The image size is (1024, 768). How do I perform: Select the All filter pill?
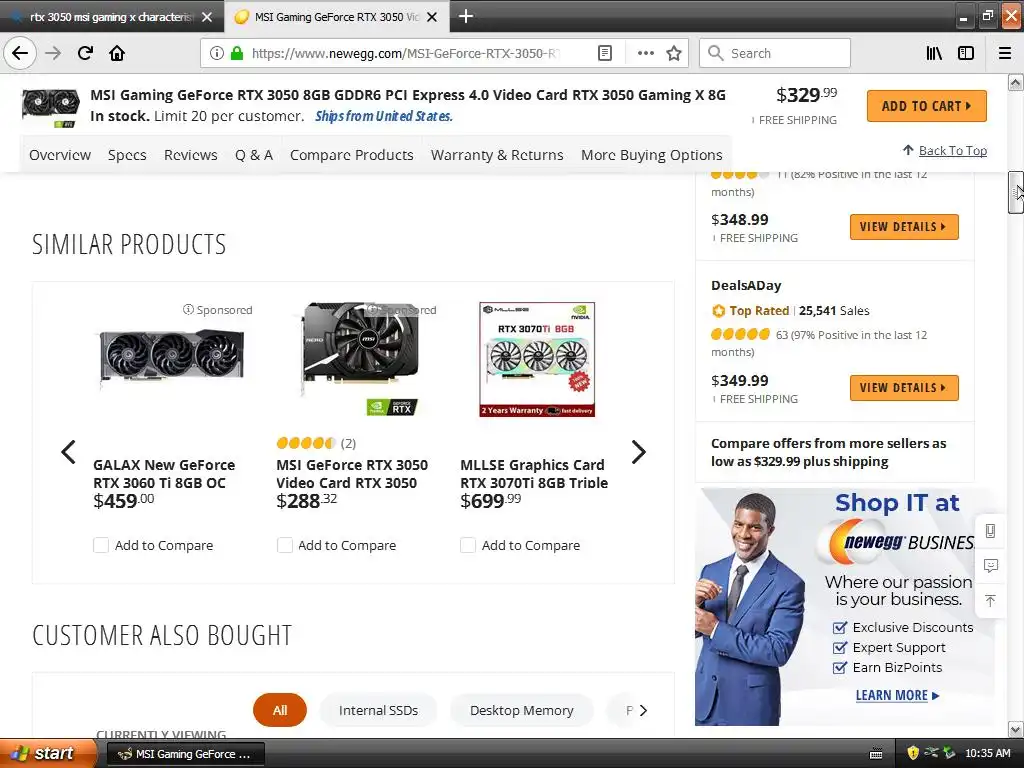pos(280,710)
